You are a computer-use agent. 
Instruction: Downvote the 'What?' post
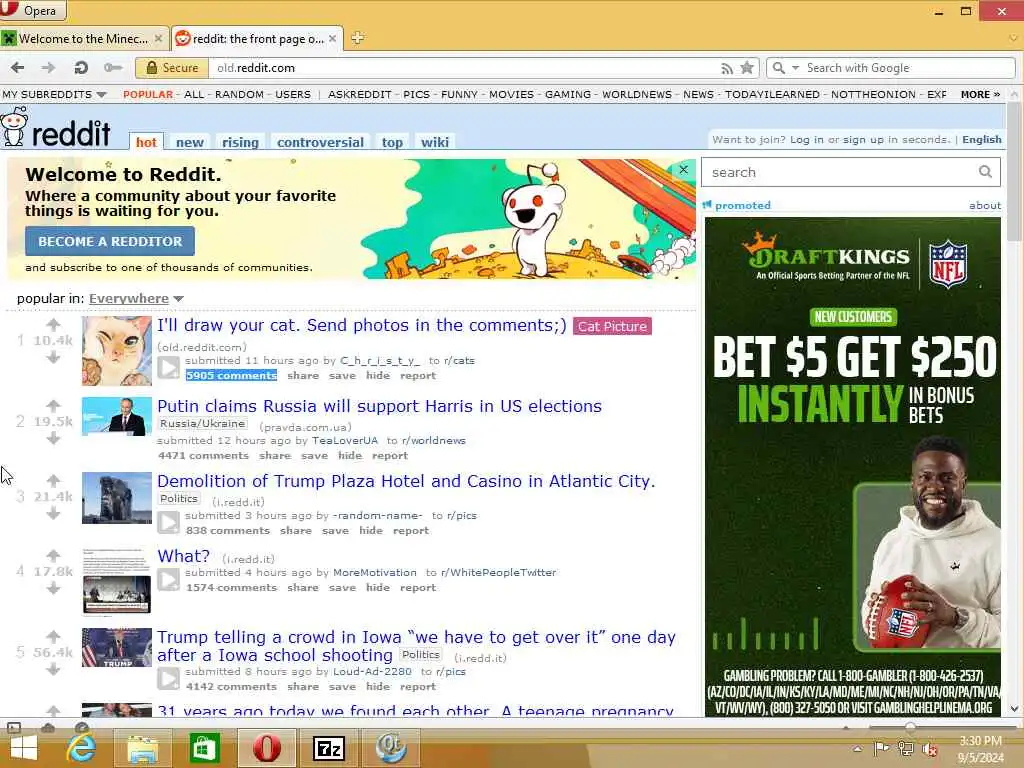(53, 588)
